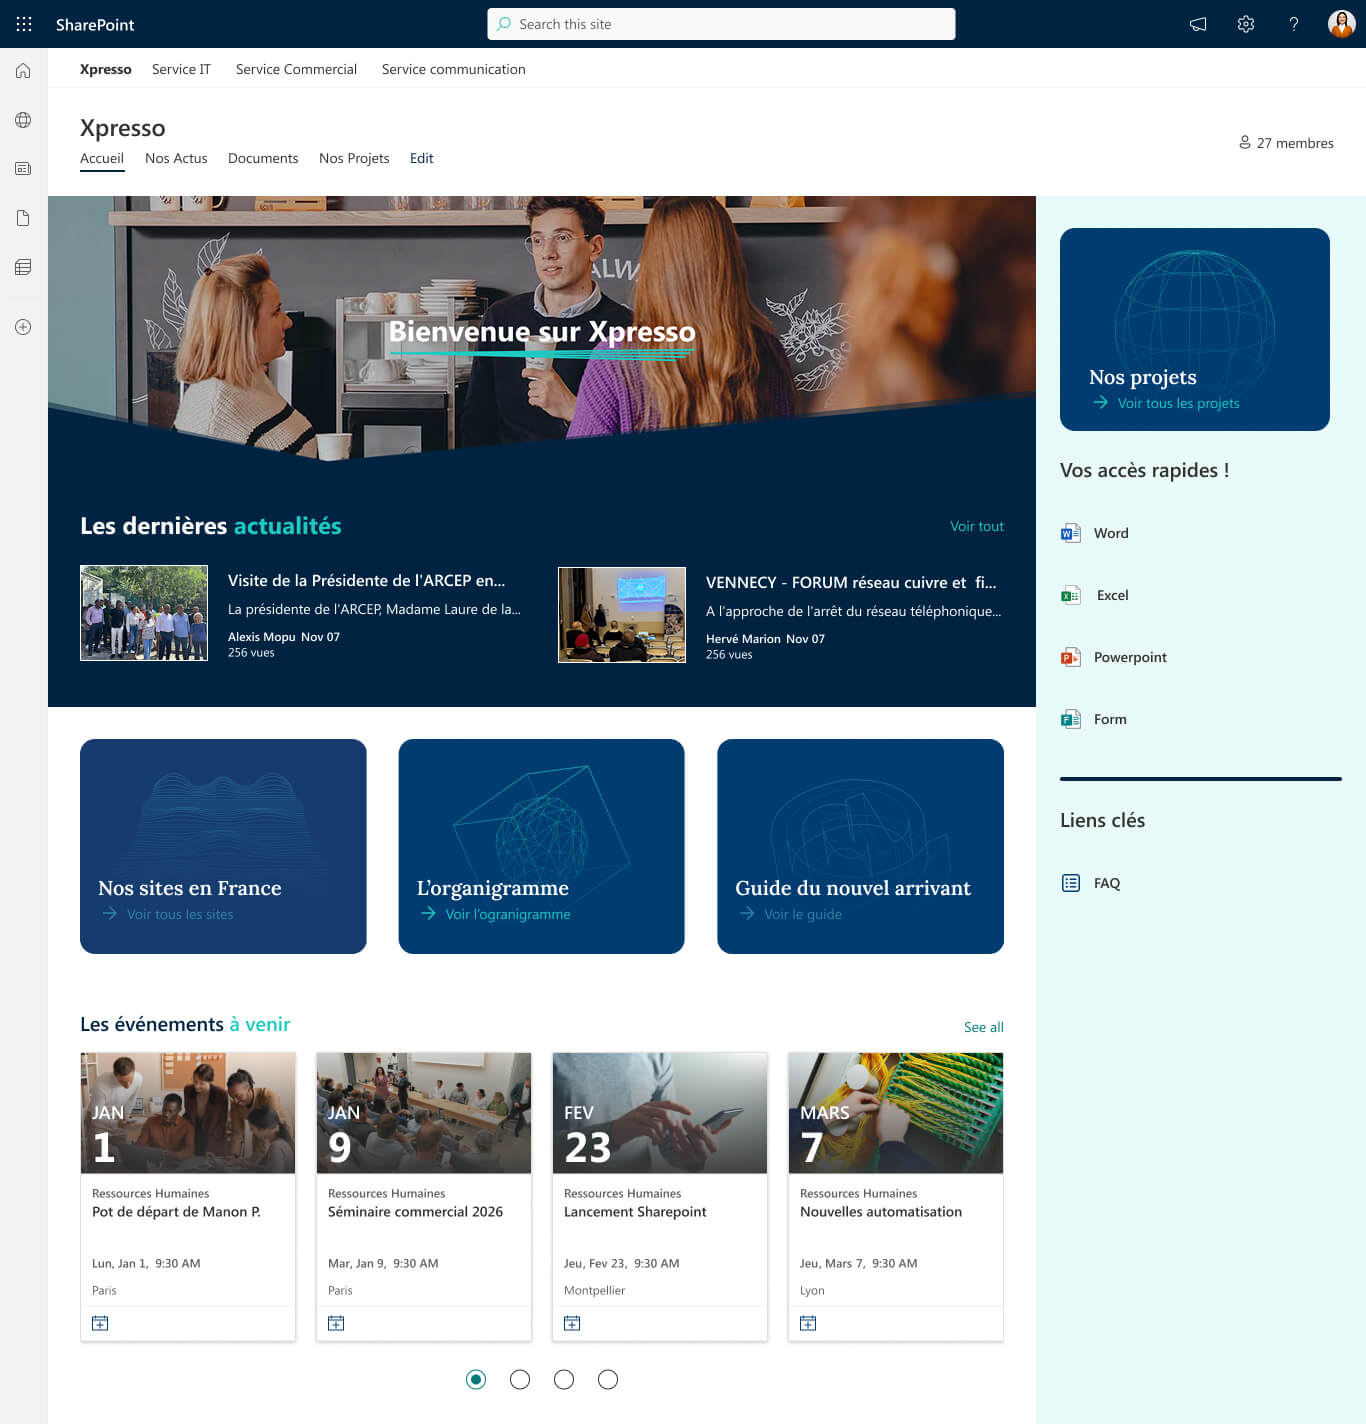Switch to the Documents tab
1366x1424 pixels.
click(263, 158)
